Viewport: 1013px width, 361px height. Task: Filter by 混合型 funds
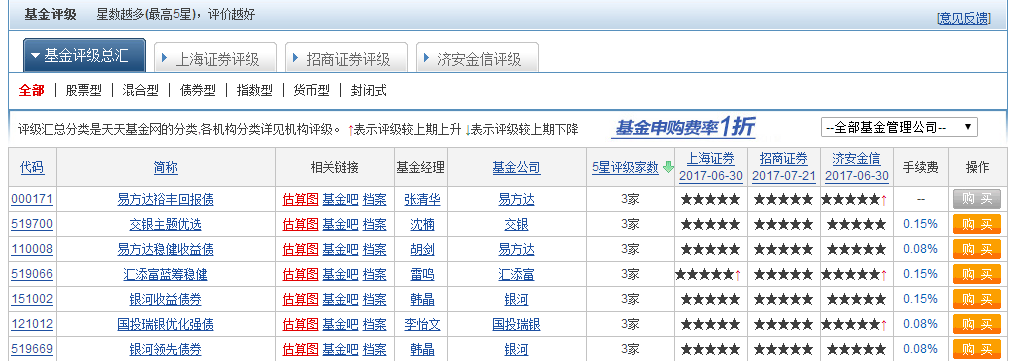pos(140,90)
